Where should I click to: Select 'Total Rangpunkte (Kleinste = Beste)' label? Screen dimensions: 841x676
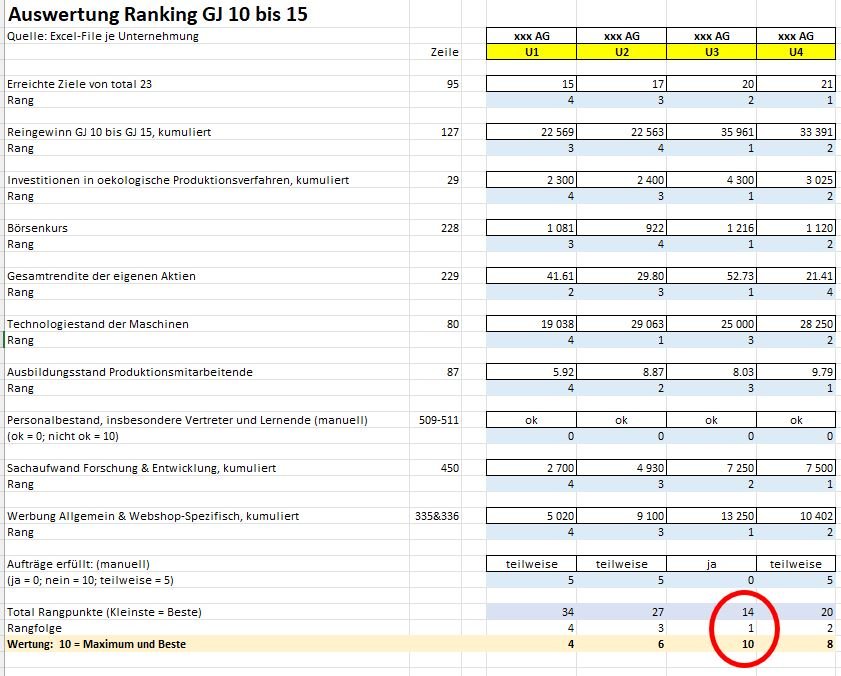tap(104, 612)
